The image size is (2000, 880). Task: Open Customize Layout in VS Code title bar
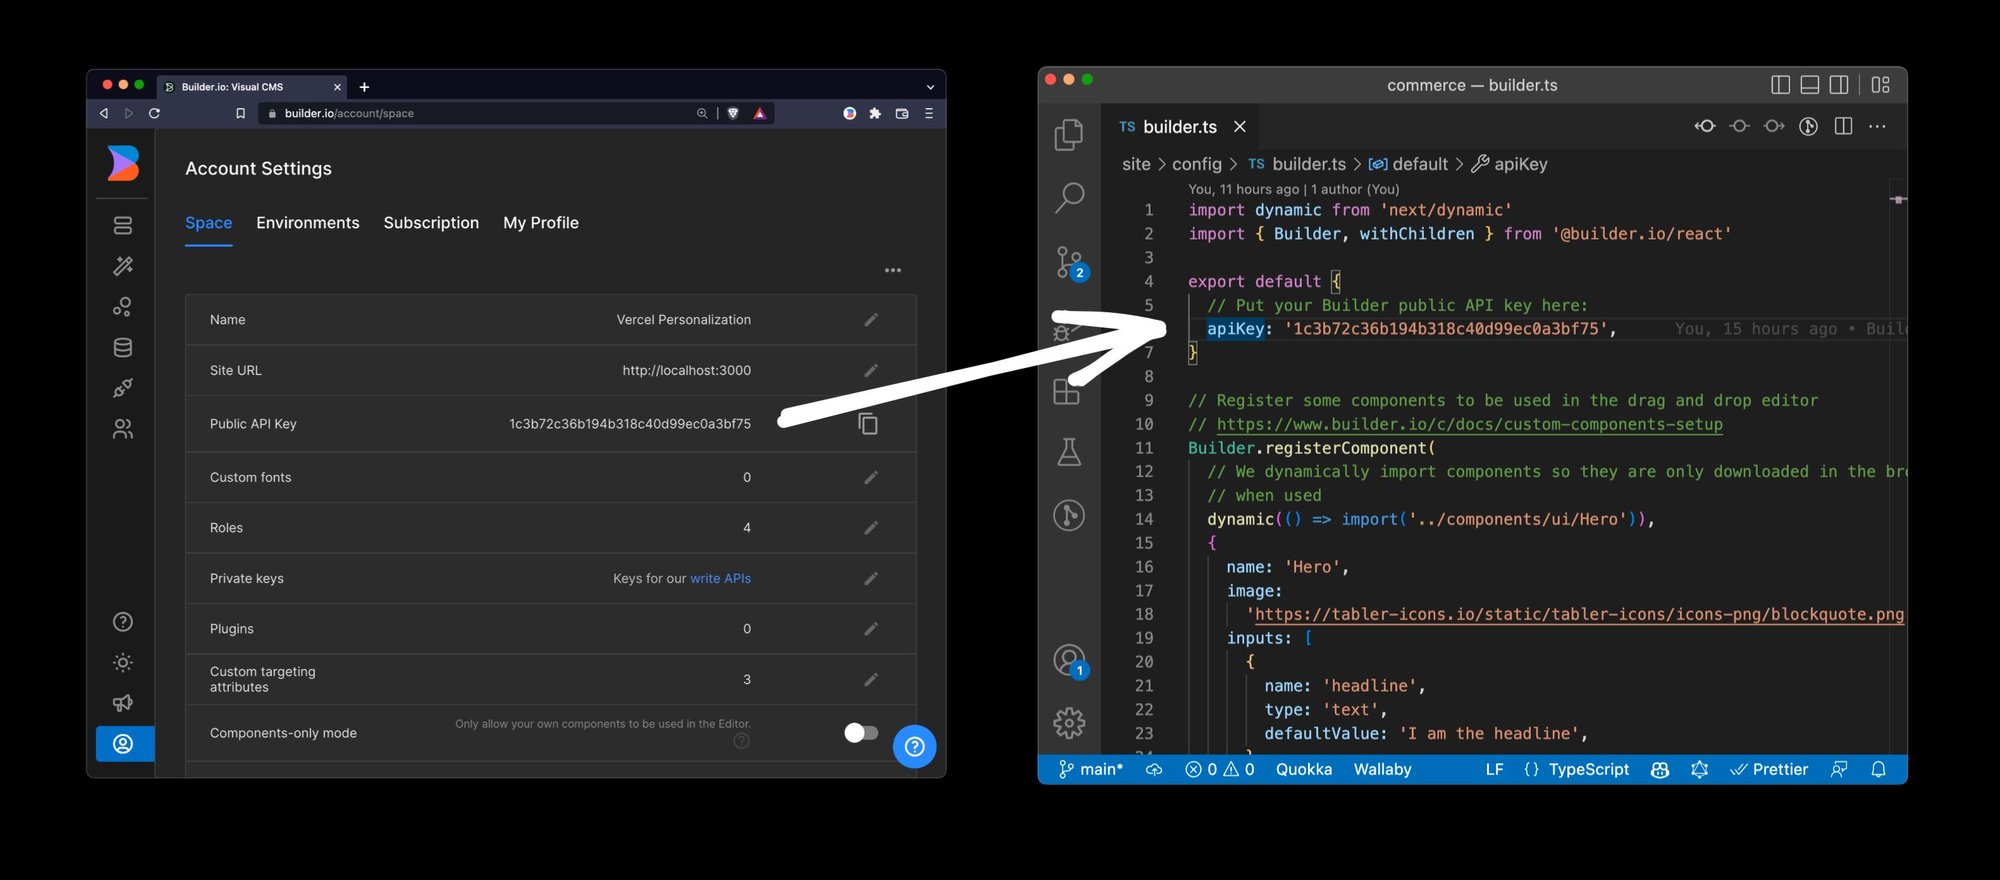[x=1880, y=85]
